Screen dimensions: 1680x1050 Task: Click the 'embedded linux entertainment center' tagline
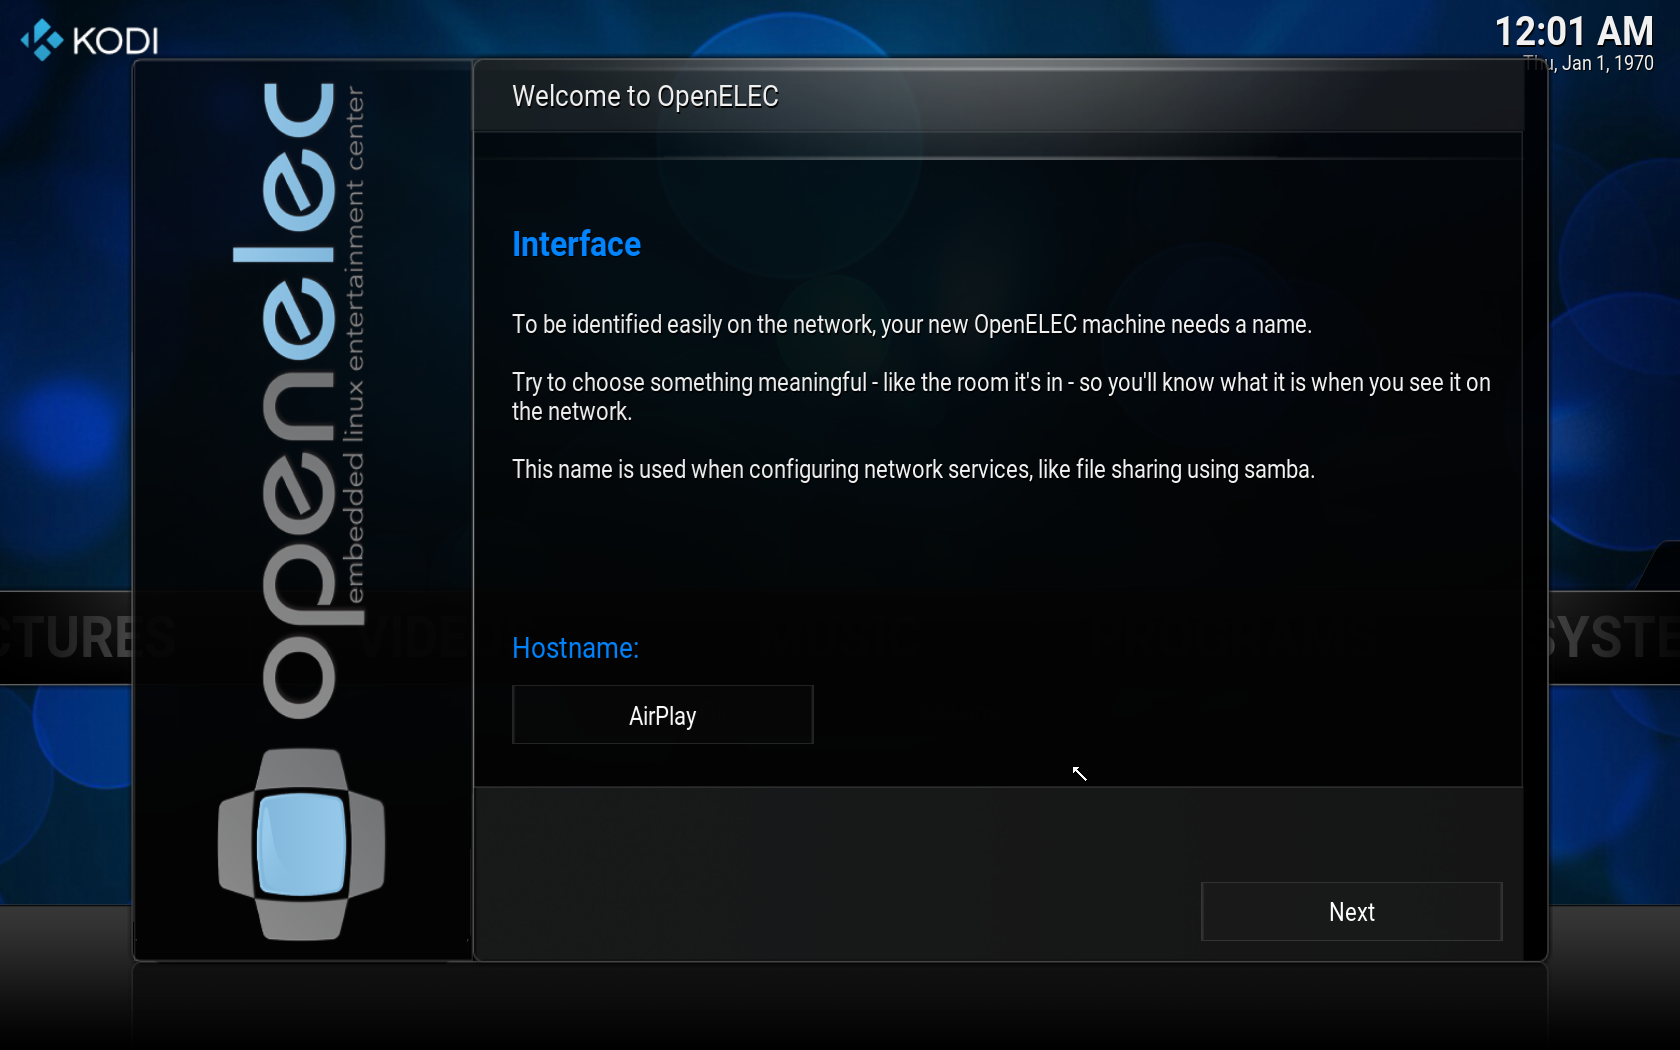click(354, 346)
